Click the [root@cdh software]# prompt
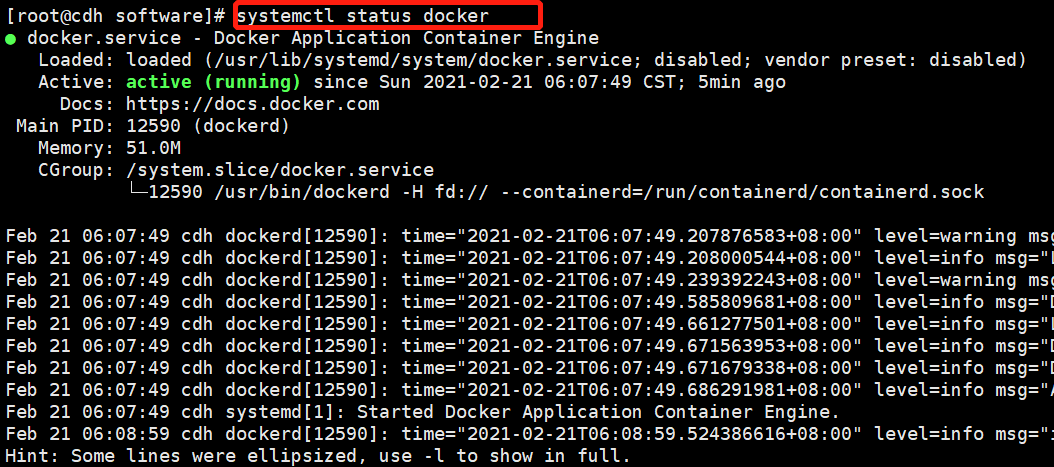Screen dimensions: 1054x467 [x=116, y=16]
